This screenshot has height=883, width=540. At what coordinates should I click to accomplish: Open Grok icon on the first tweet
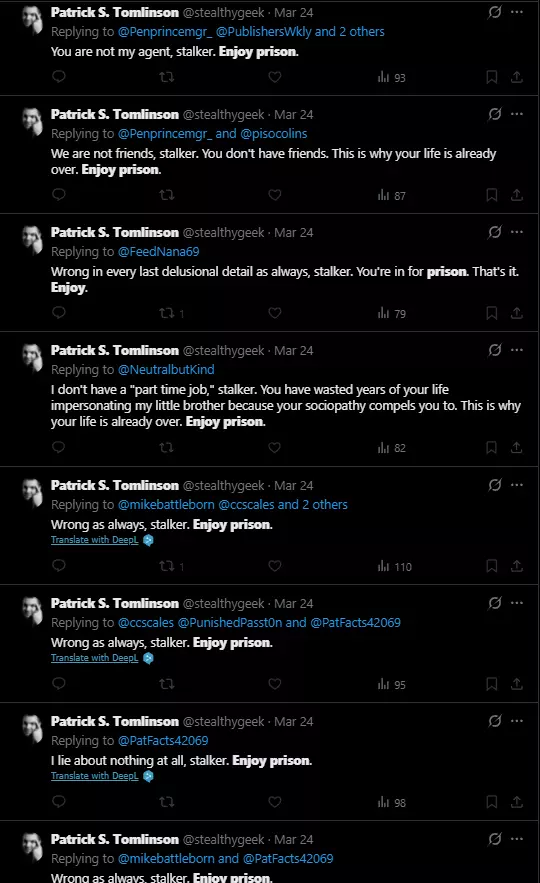point(494,12)
